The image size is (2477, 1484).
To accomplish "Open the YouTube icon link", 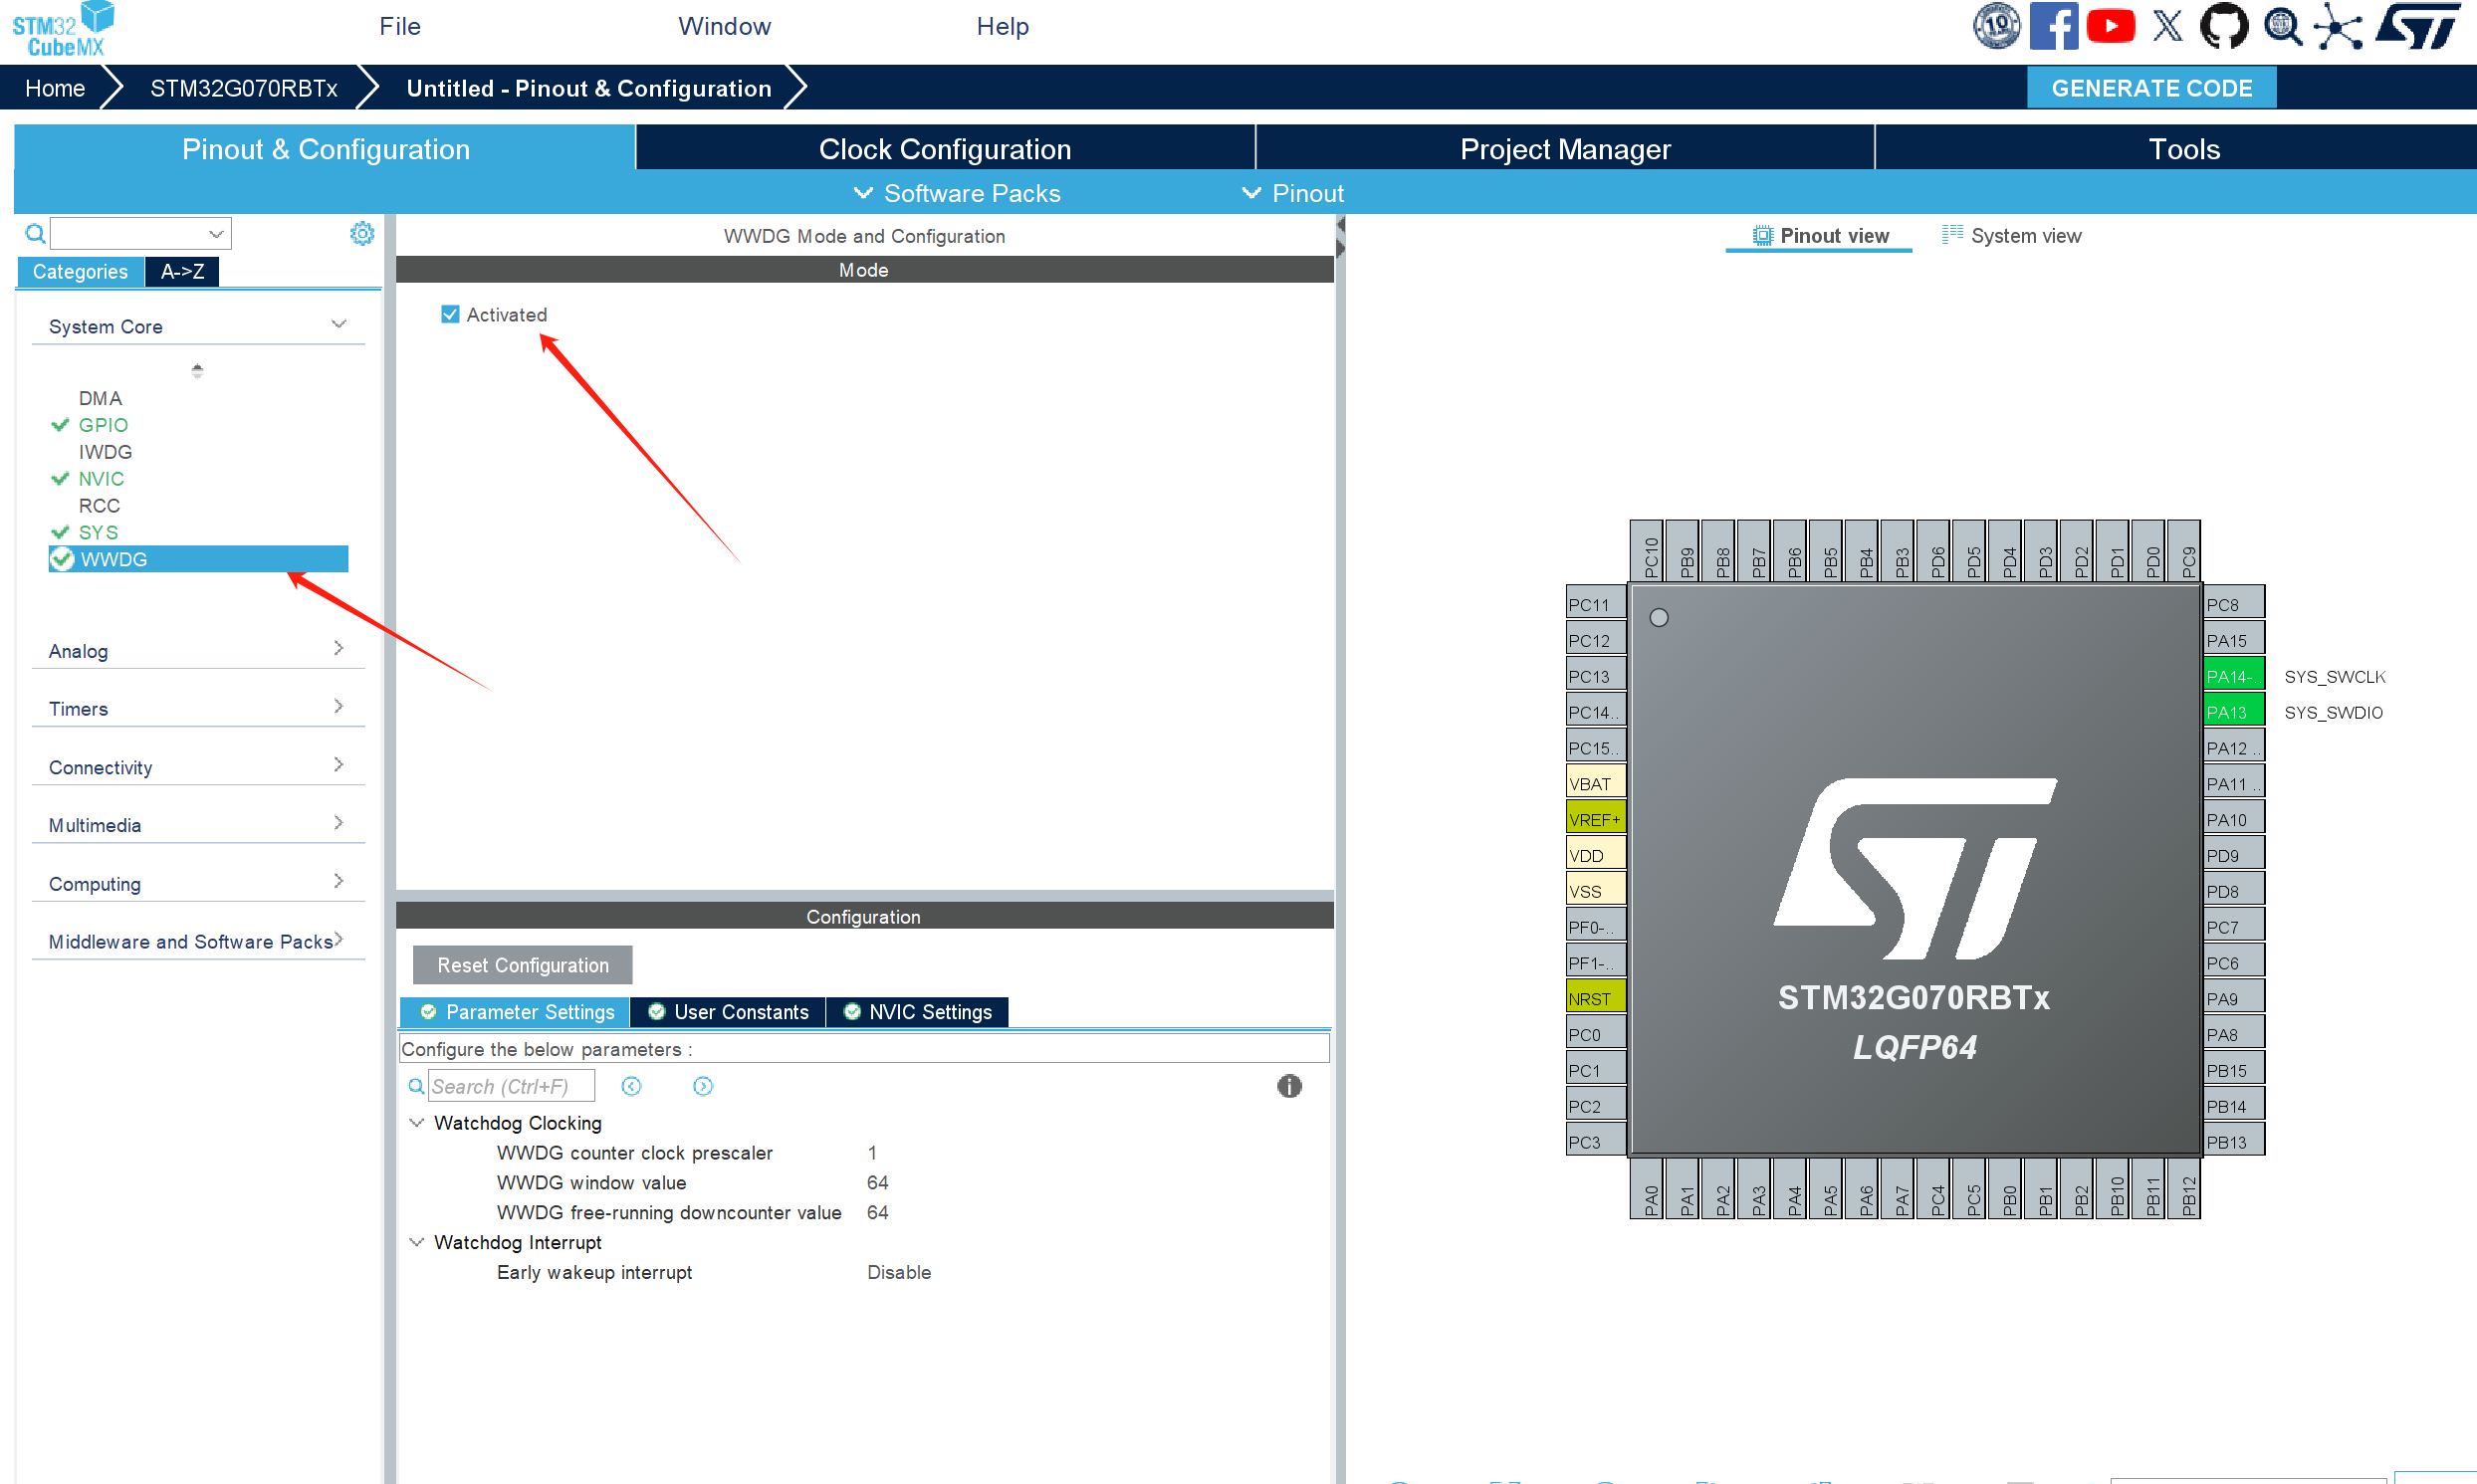I will tap(2110, 26).
